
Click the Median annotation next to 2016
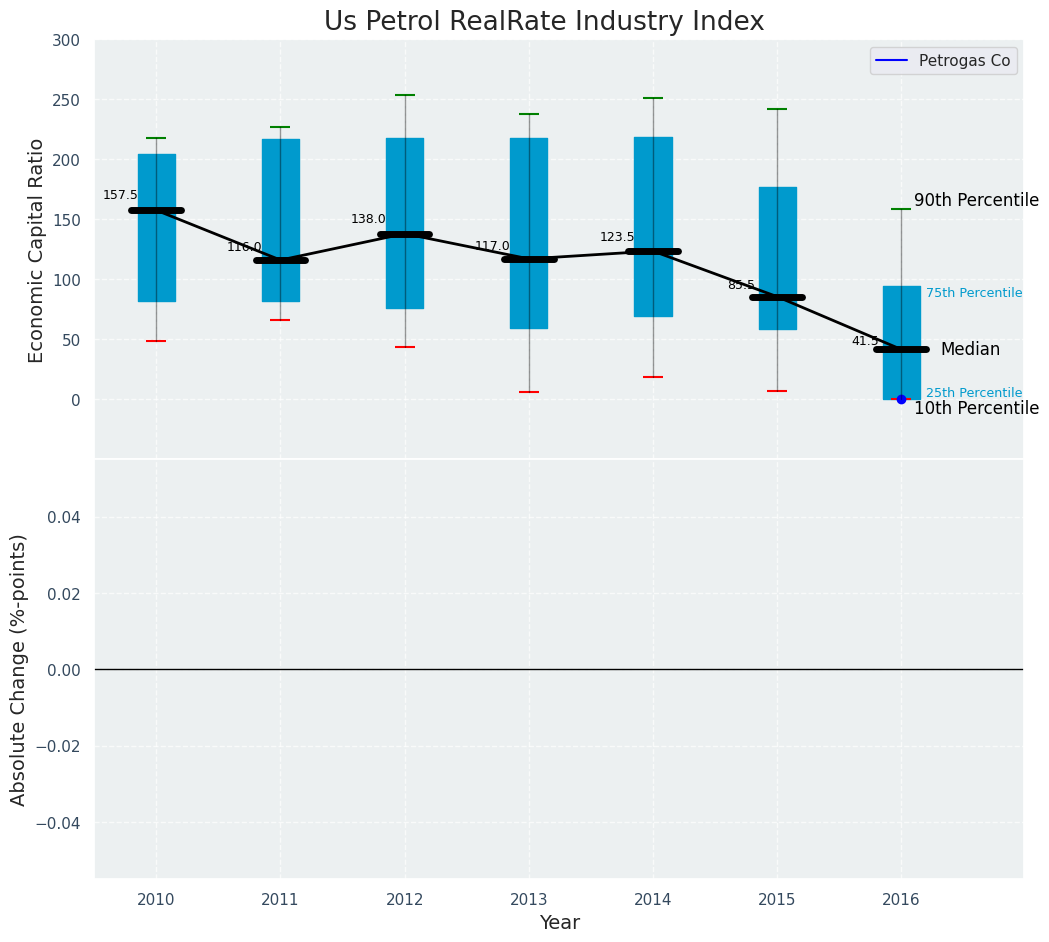(970, 349)
